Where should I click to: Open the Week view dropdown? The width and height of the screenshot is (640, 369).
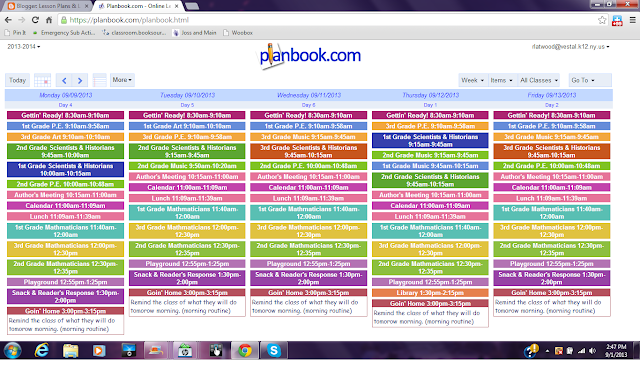point(473,80)
